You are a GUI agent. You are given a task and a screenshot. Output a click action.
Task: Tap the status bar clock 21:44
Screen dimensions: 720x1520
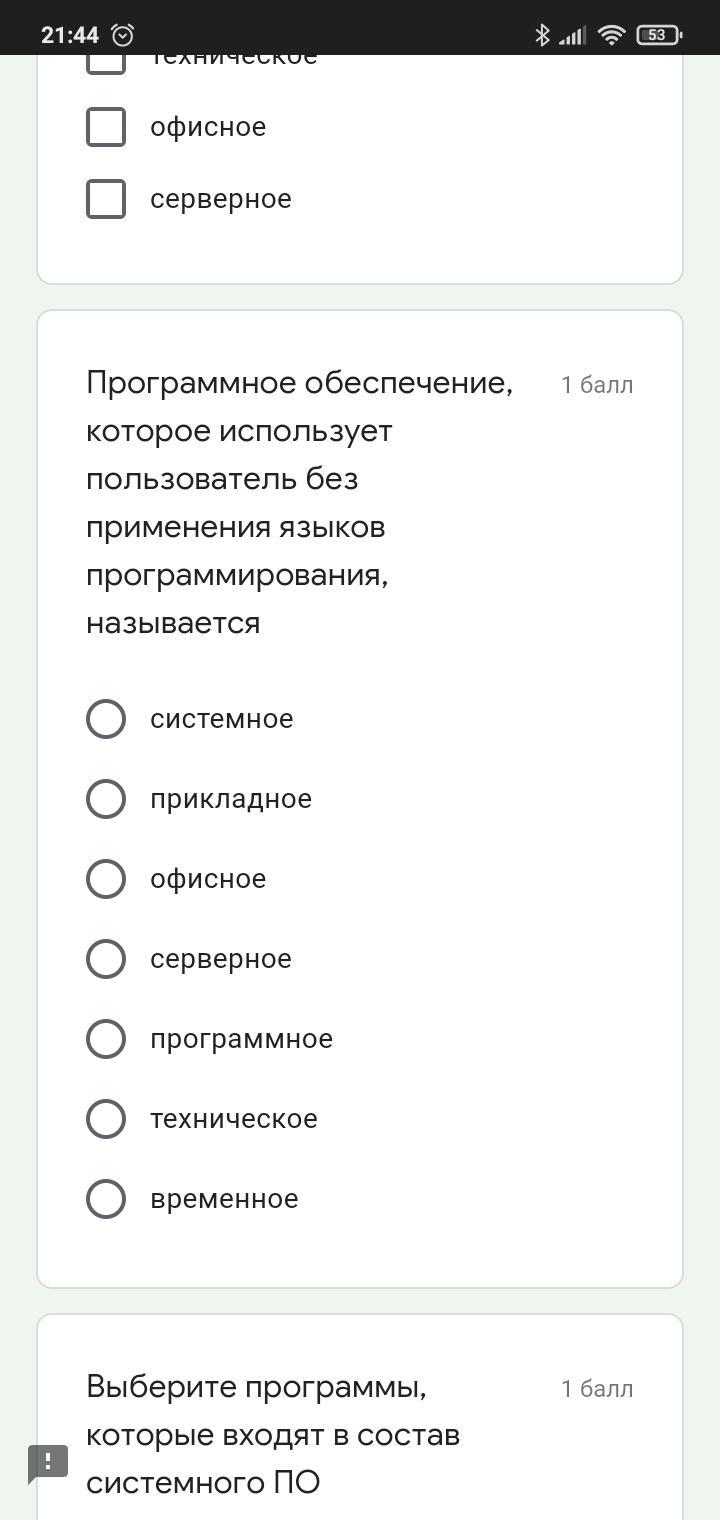pos(70,35)
